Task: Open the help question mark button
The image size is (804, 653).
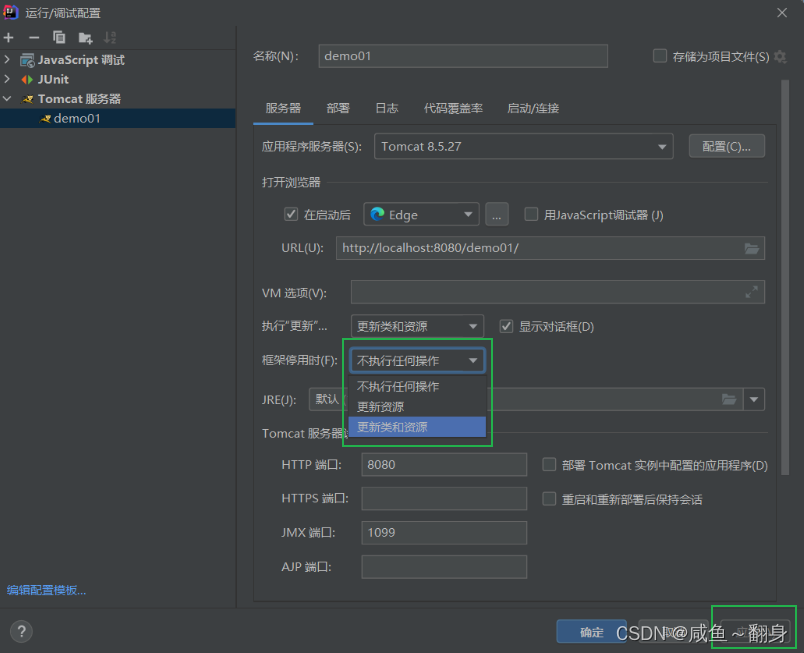Action: pyautogui.click(x=22, y=631)
